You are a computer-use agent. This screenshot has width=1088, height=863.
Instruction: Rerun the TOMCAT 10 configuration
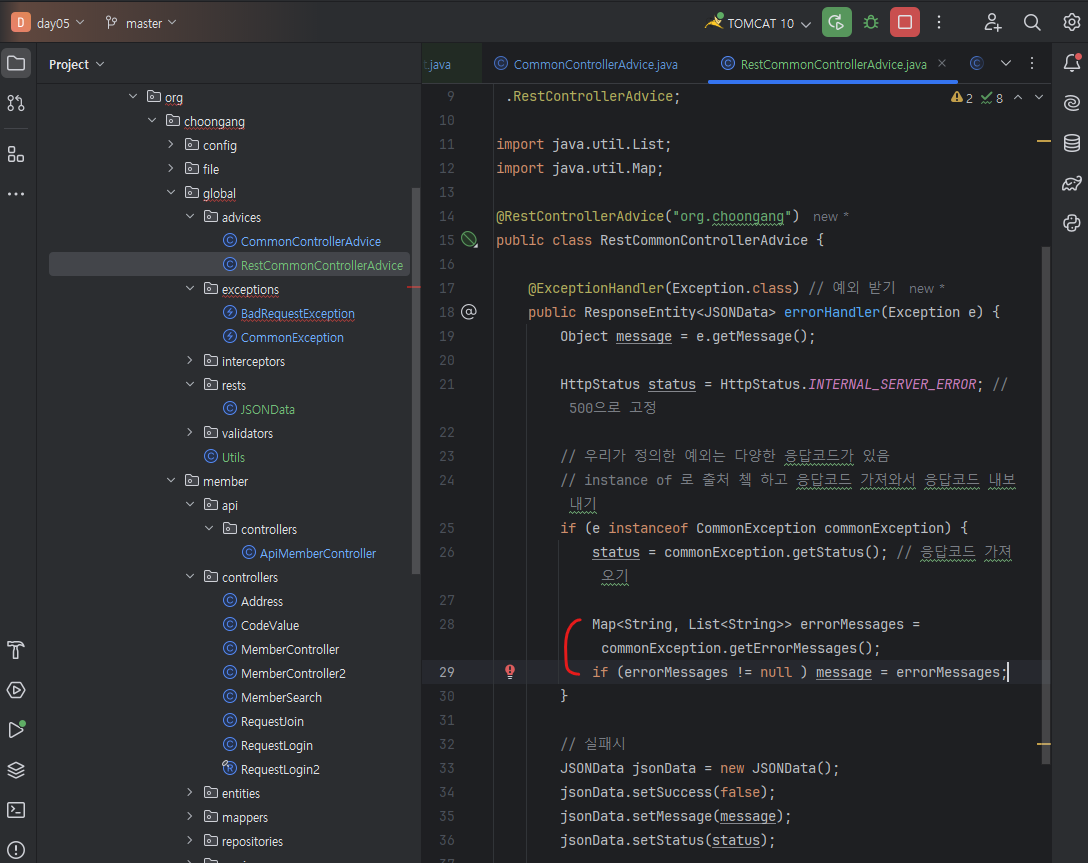837,22
